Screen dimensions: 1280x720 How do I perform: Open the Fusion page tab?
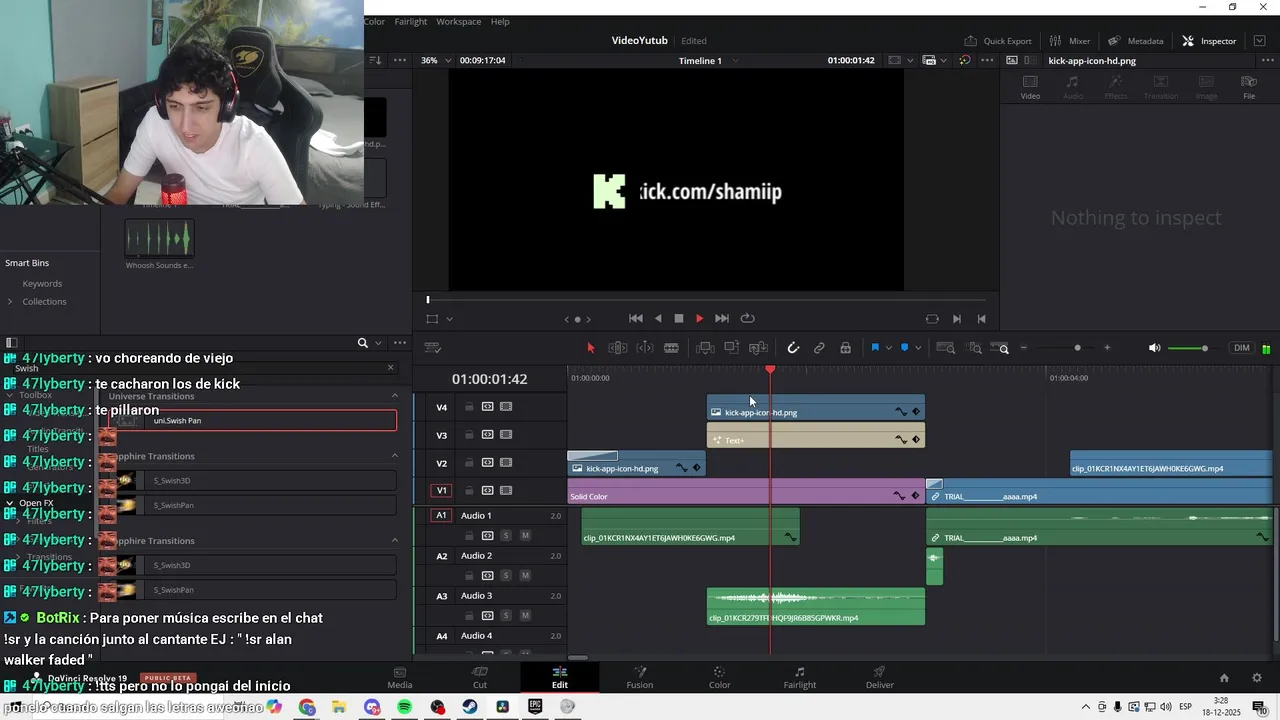click(x=640, y=678)
